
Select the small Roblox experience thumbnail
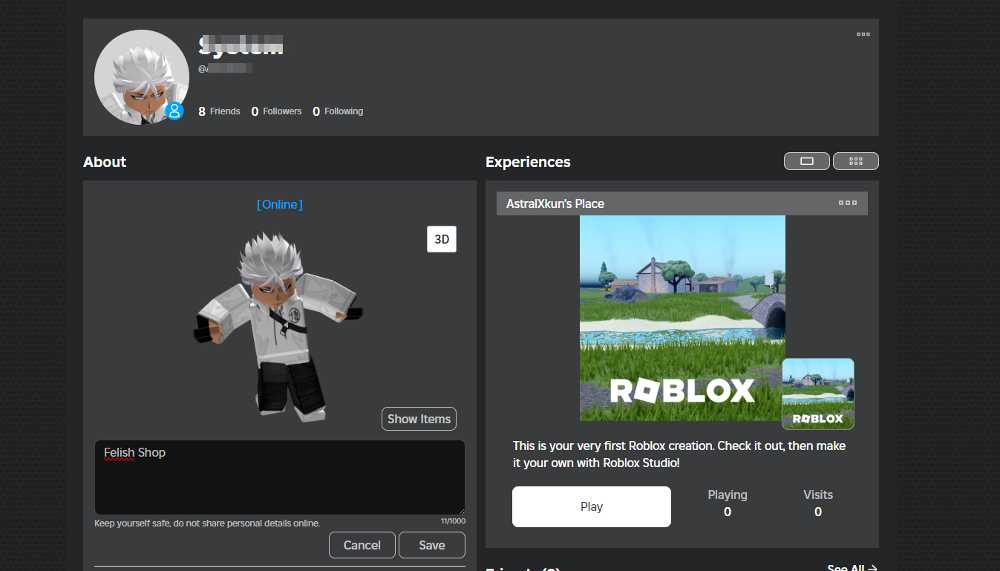pos(818,394)
